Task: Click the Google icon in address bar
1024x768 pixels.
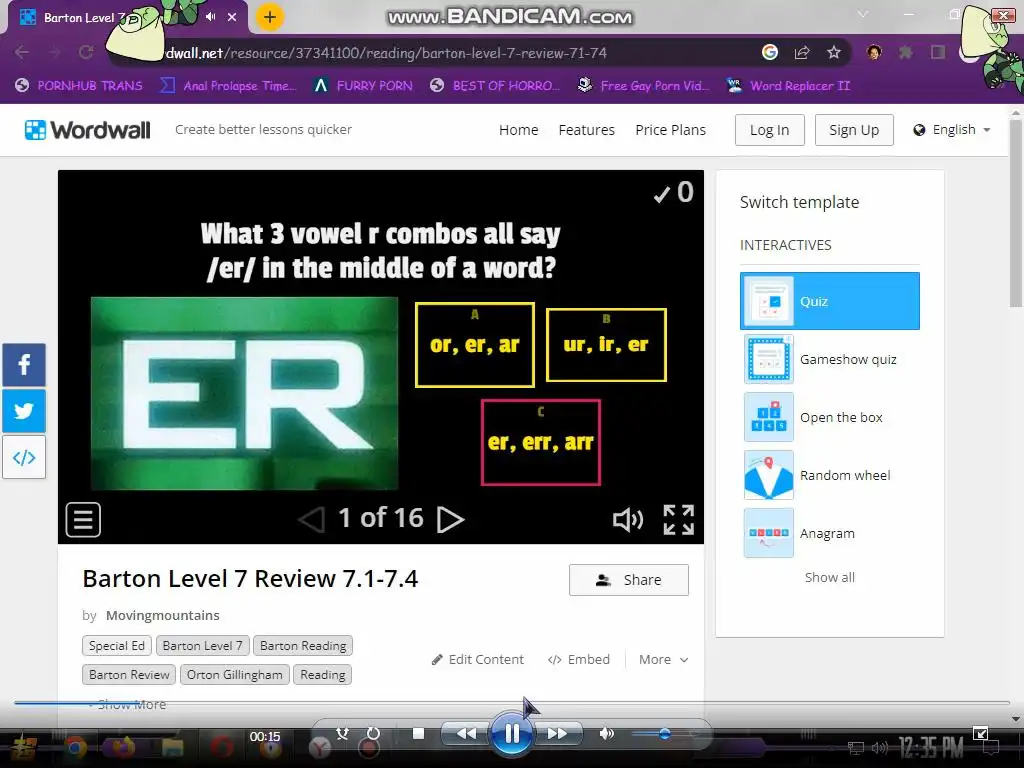Action: pos(770,52)
